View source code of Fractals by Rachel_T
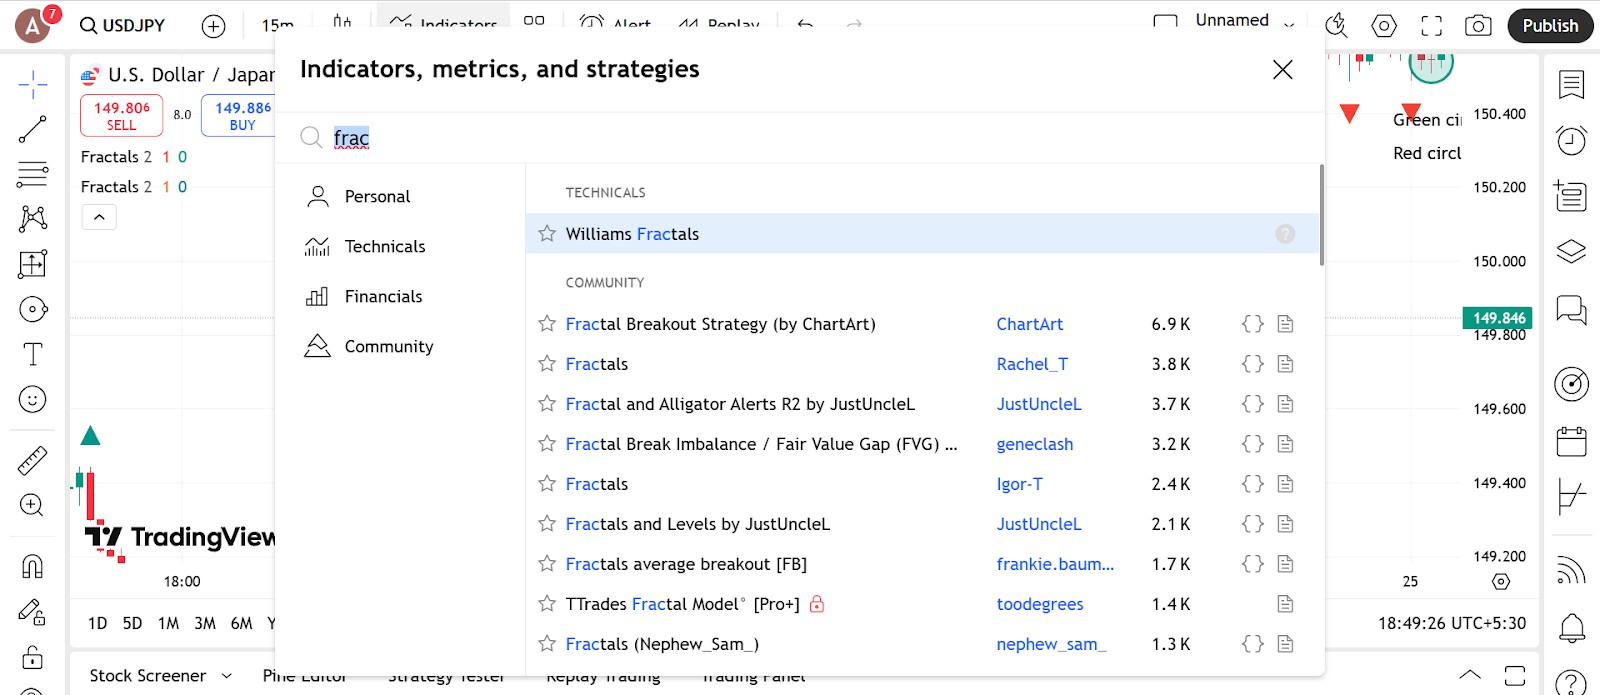Image resolution: width=1600 pixels, height=695 pixels. [1252, 363]
